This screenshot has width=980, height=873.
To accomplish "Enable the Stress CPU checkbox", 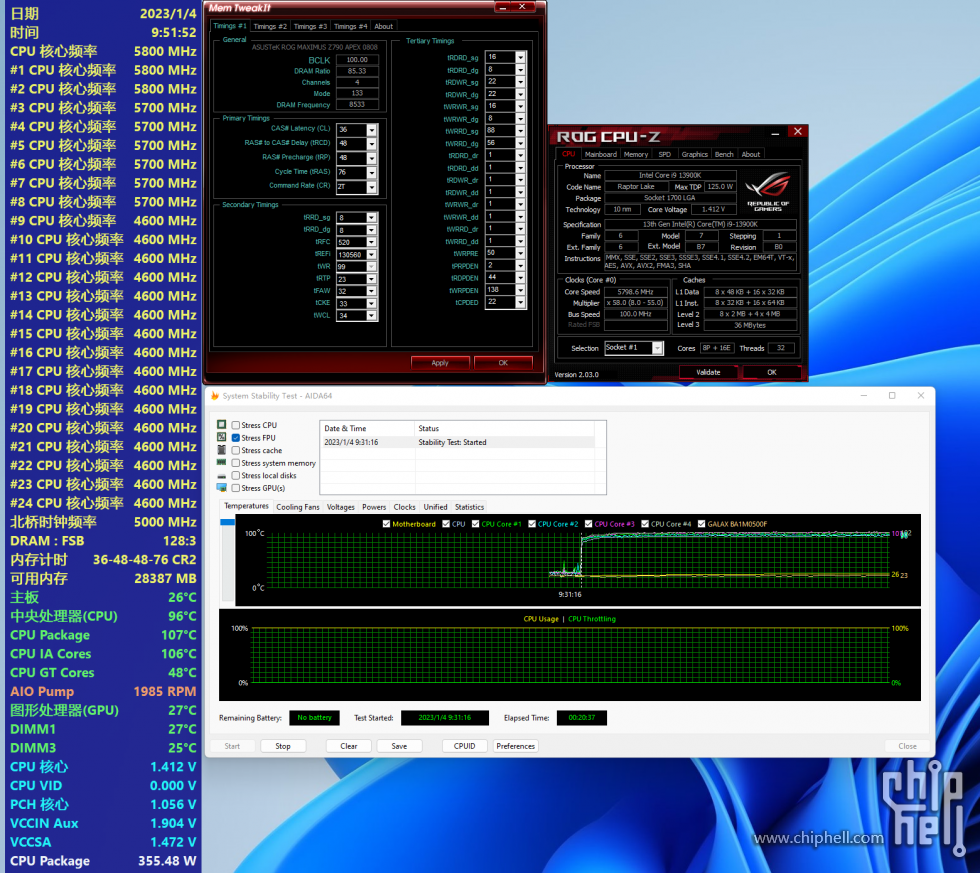I will point(236,425).
